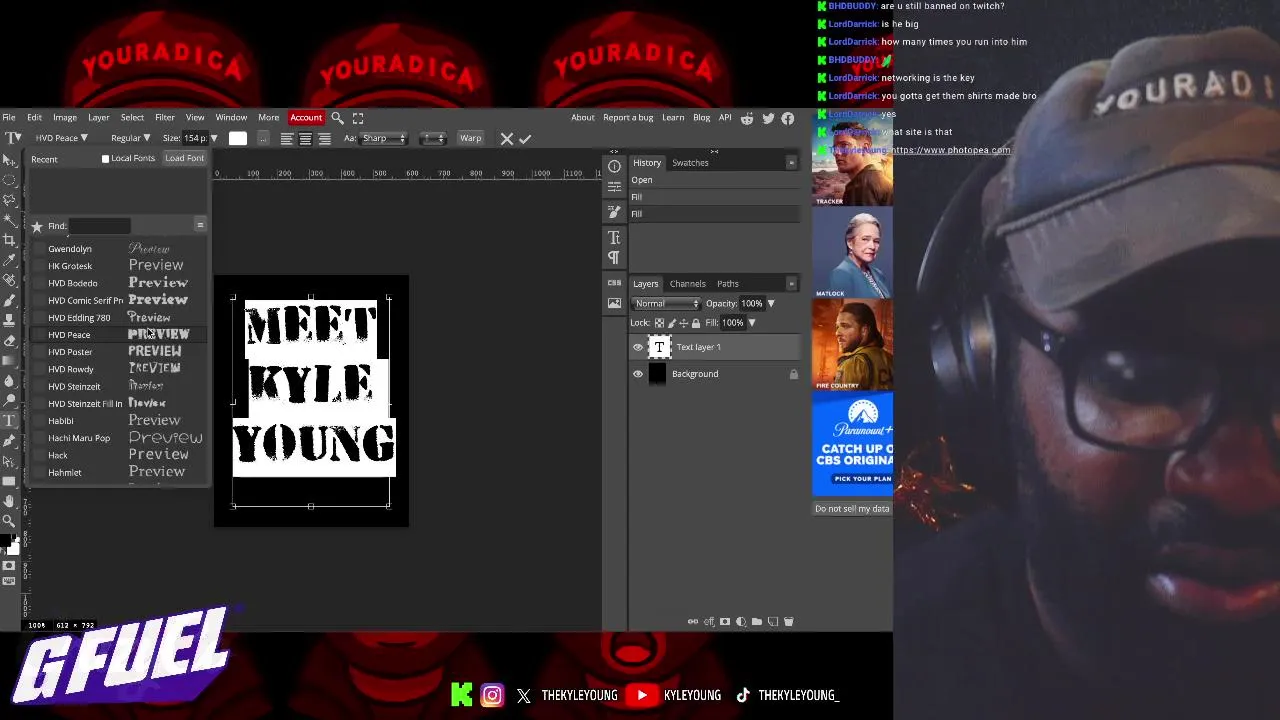Align text right

coord(324,138)
